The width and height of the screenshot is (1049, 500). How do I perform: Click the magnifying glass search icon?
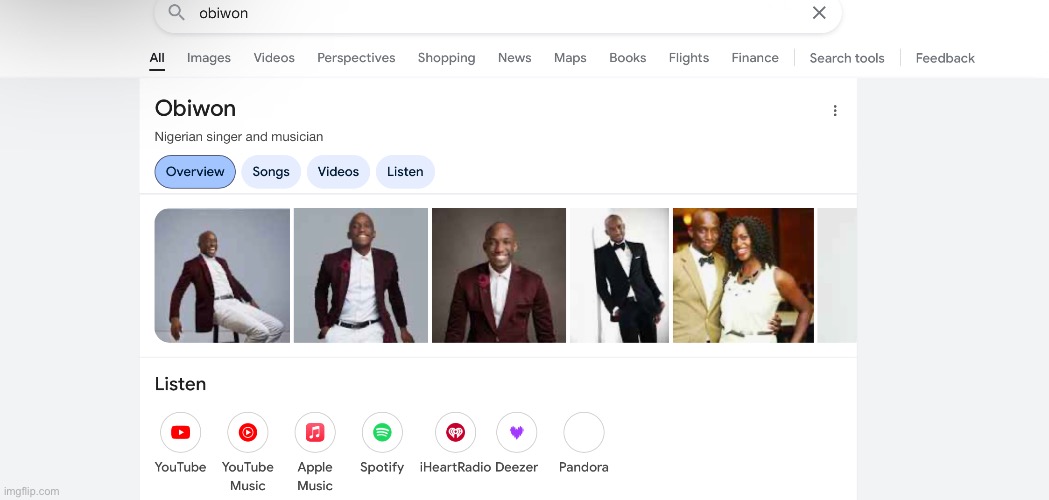tap(176, 13)
